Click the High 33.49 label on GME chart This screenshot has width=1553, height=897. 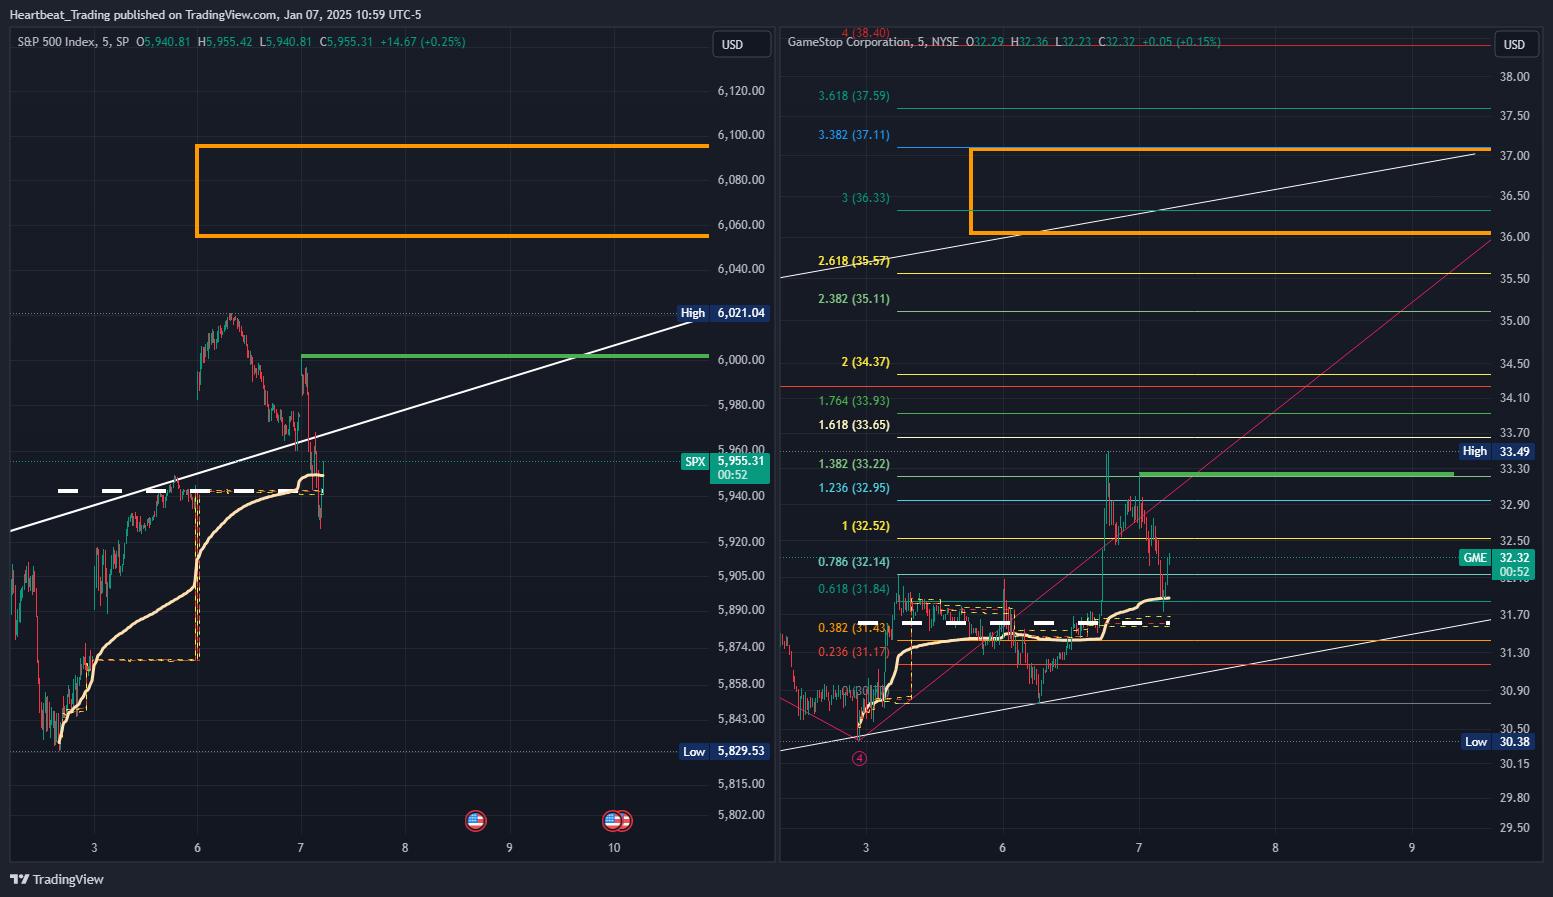1497,451
